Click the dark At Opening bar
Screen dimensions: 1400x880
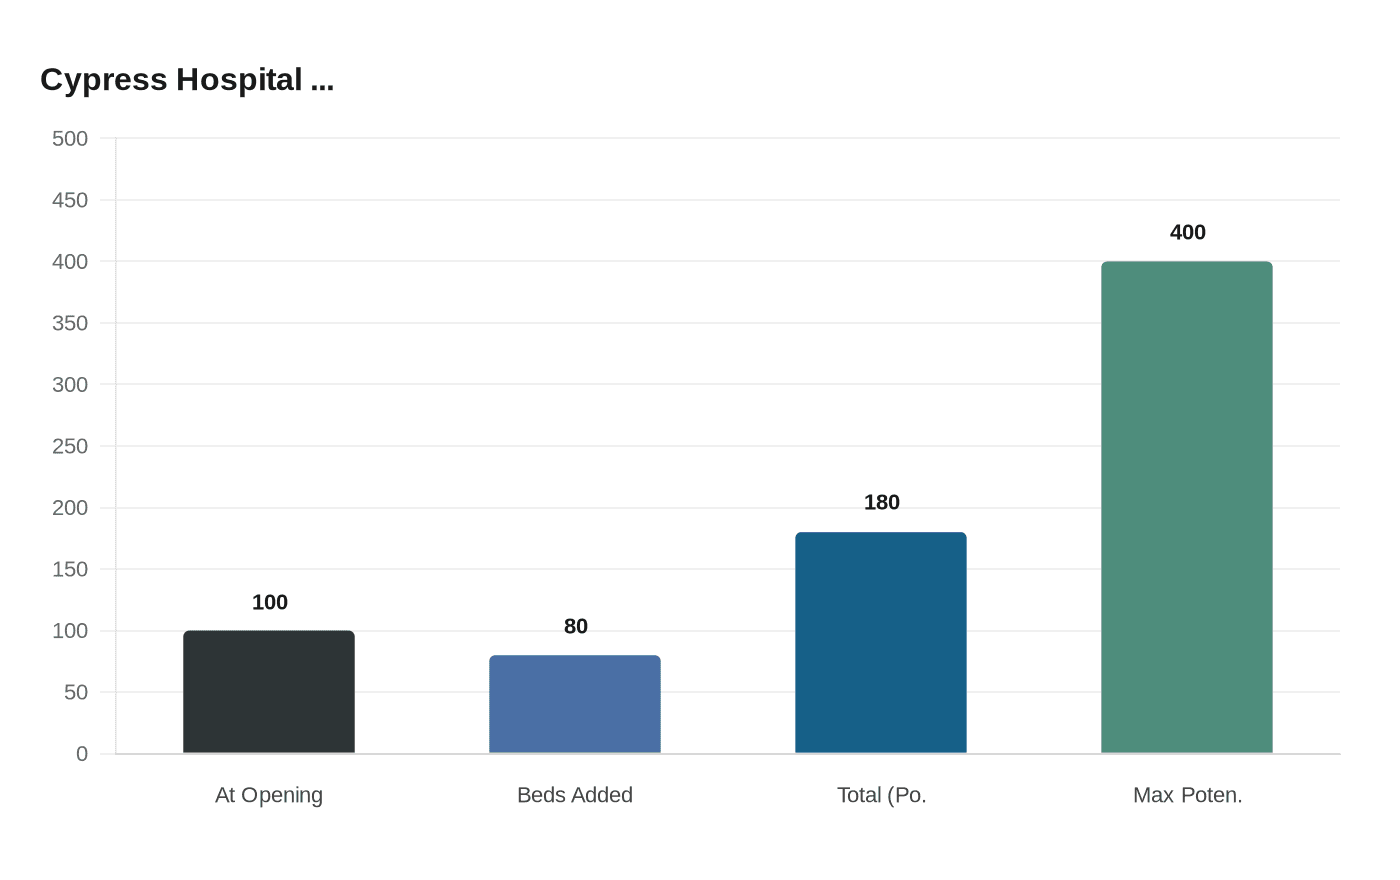click(269, 692)
